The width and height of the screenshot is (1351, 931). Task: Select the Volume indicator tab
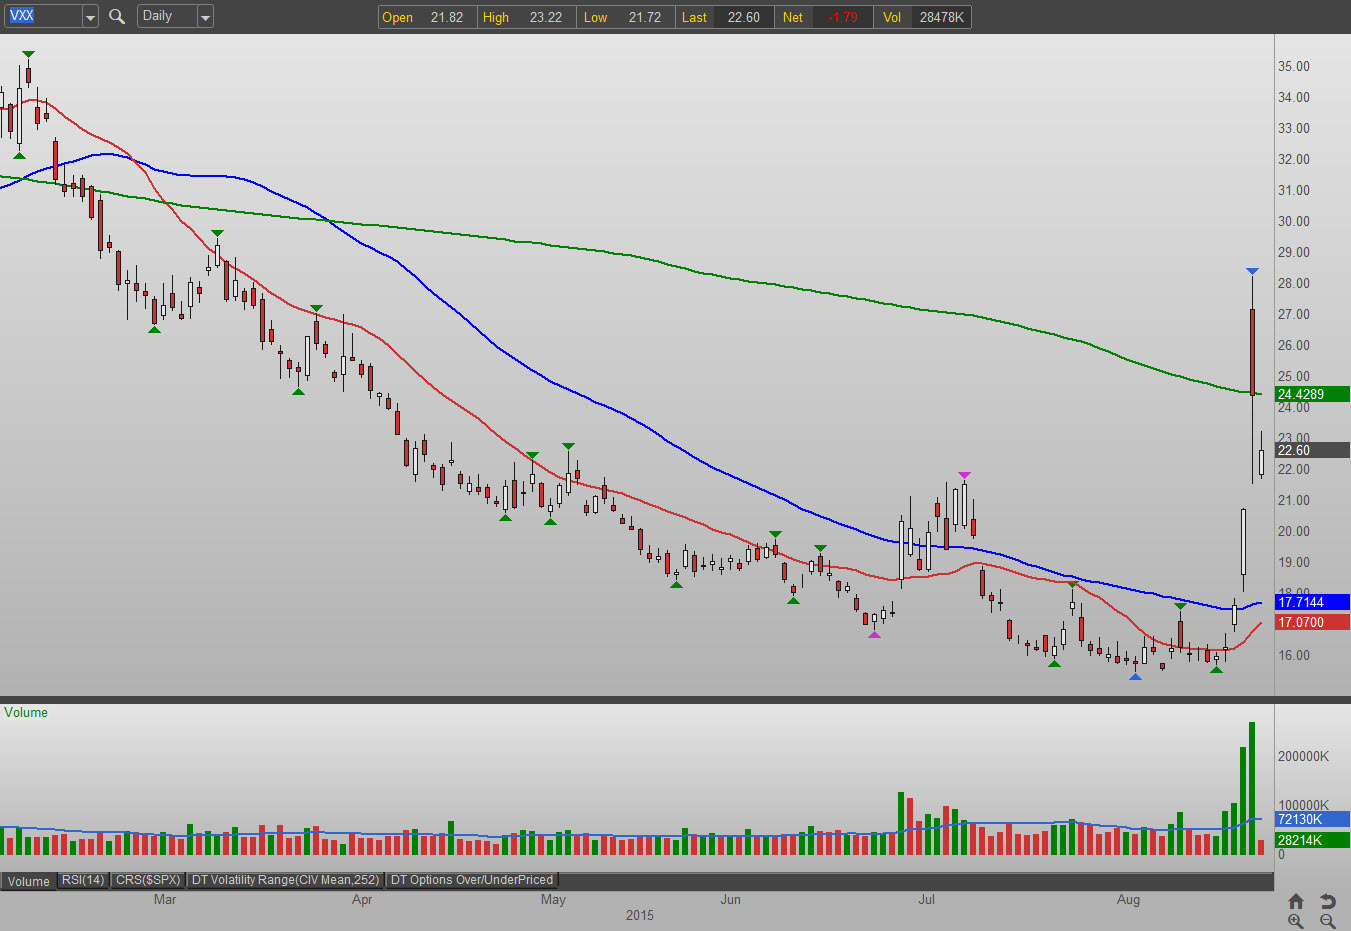tap(28, 881)
